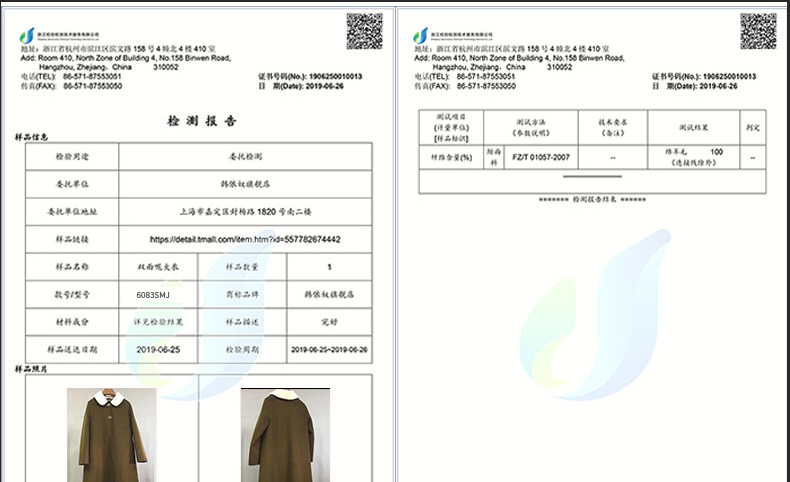Click the company logo atop the left page

tap(26, 36)
